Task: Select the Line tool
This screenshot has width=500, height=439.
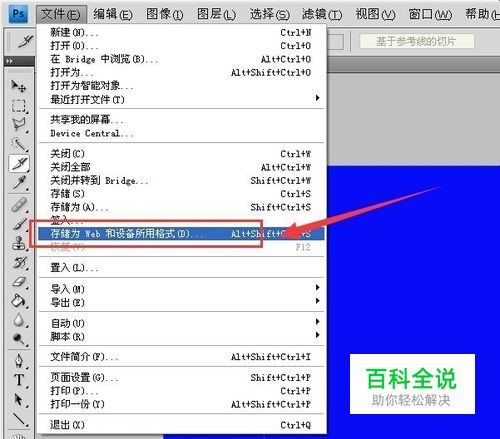Action: pos(19,419)
